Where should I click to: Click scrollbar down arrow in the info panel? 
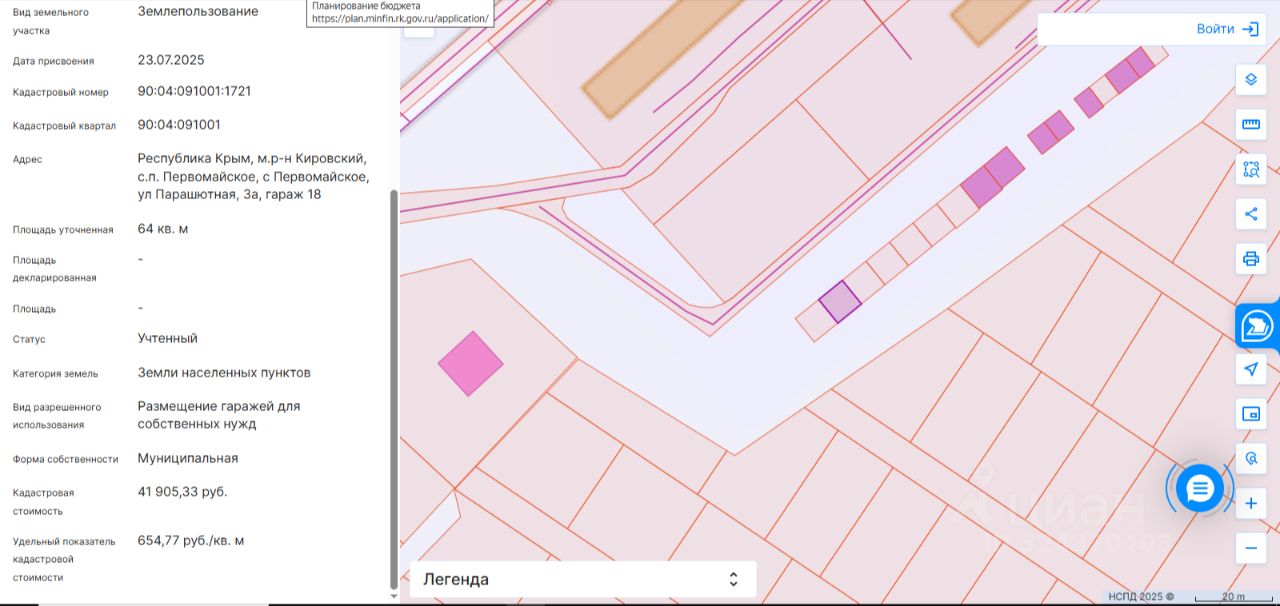pyautogui.click(x=393, y=596)
